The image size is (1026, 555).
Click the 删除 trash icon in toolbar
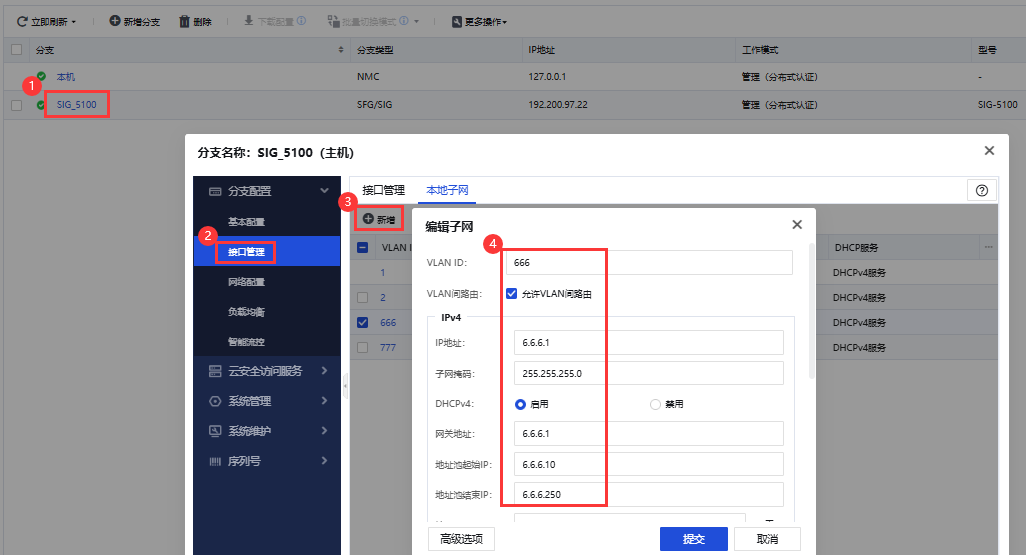[184, 21]
